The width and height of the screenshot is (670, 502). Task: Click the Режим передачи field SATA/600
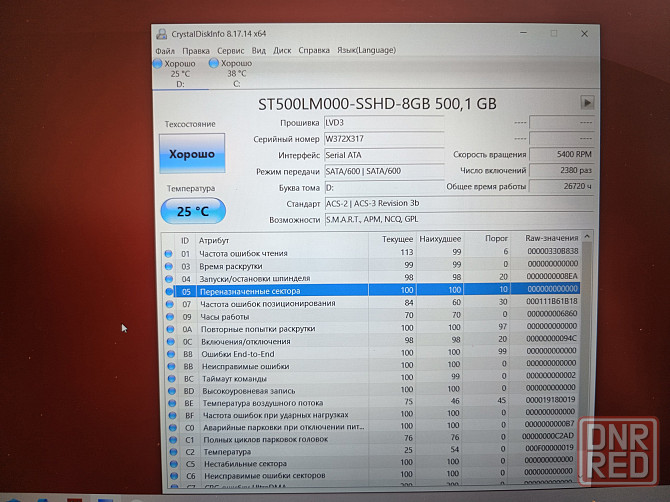tap(384, 171)
